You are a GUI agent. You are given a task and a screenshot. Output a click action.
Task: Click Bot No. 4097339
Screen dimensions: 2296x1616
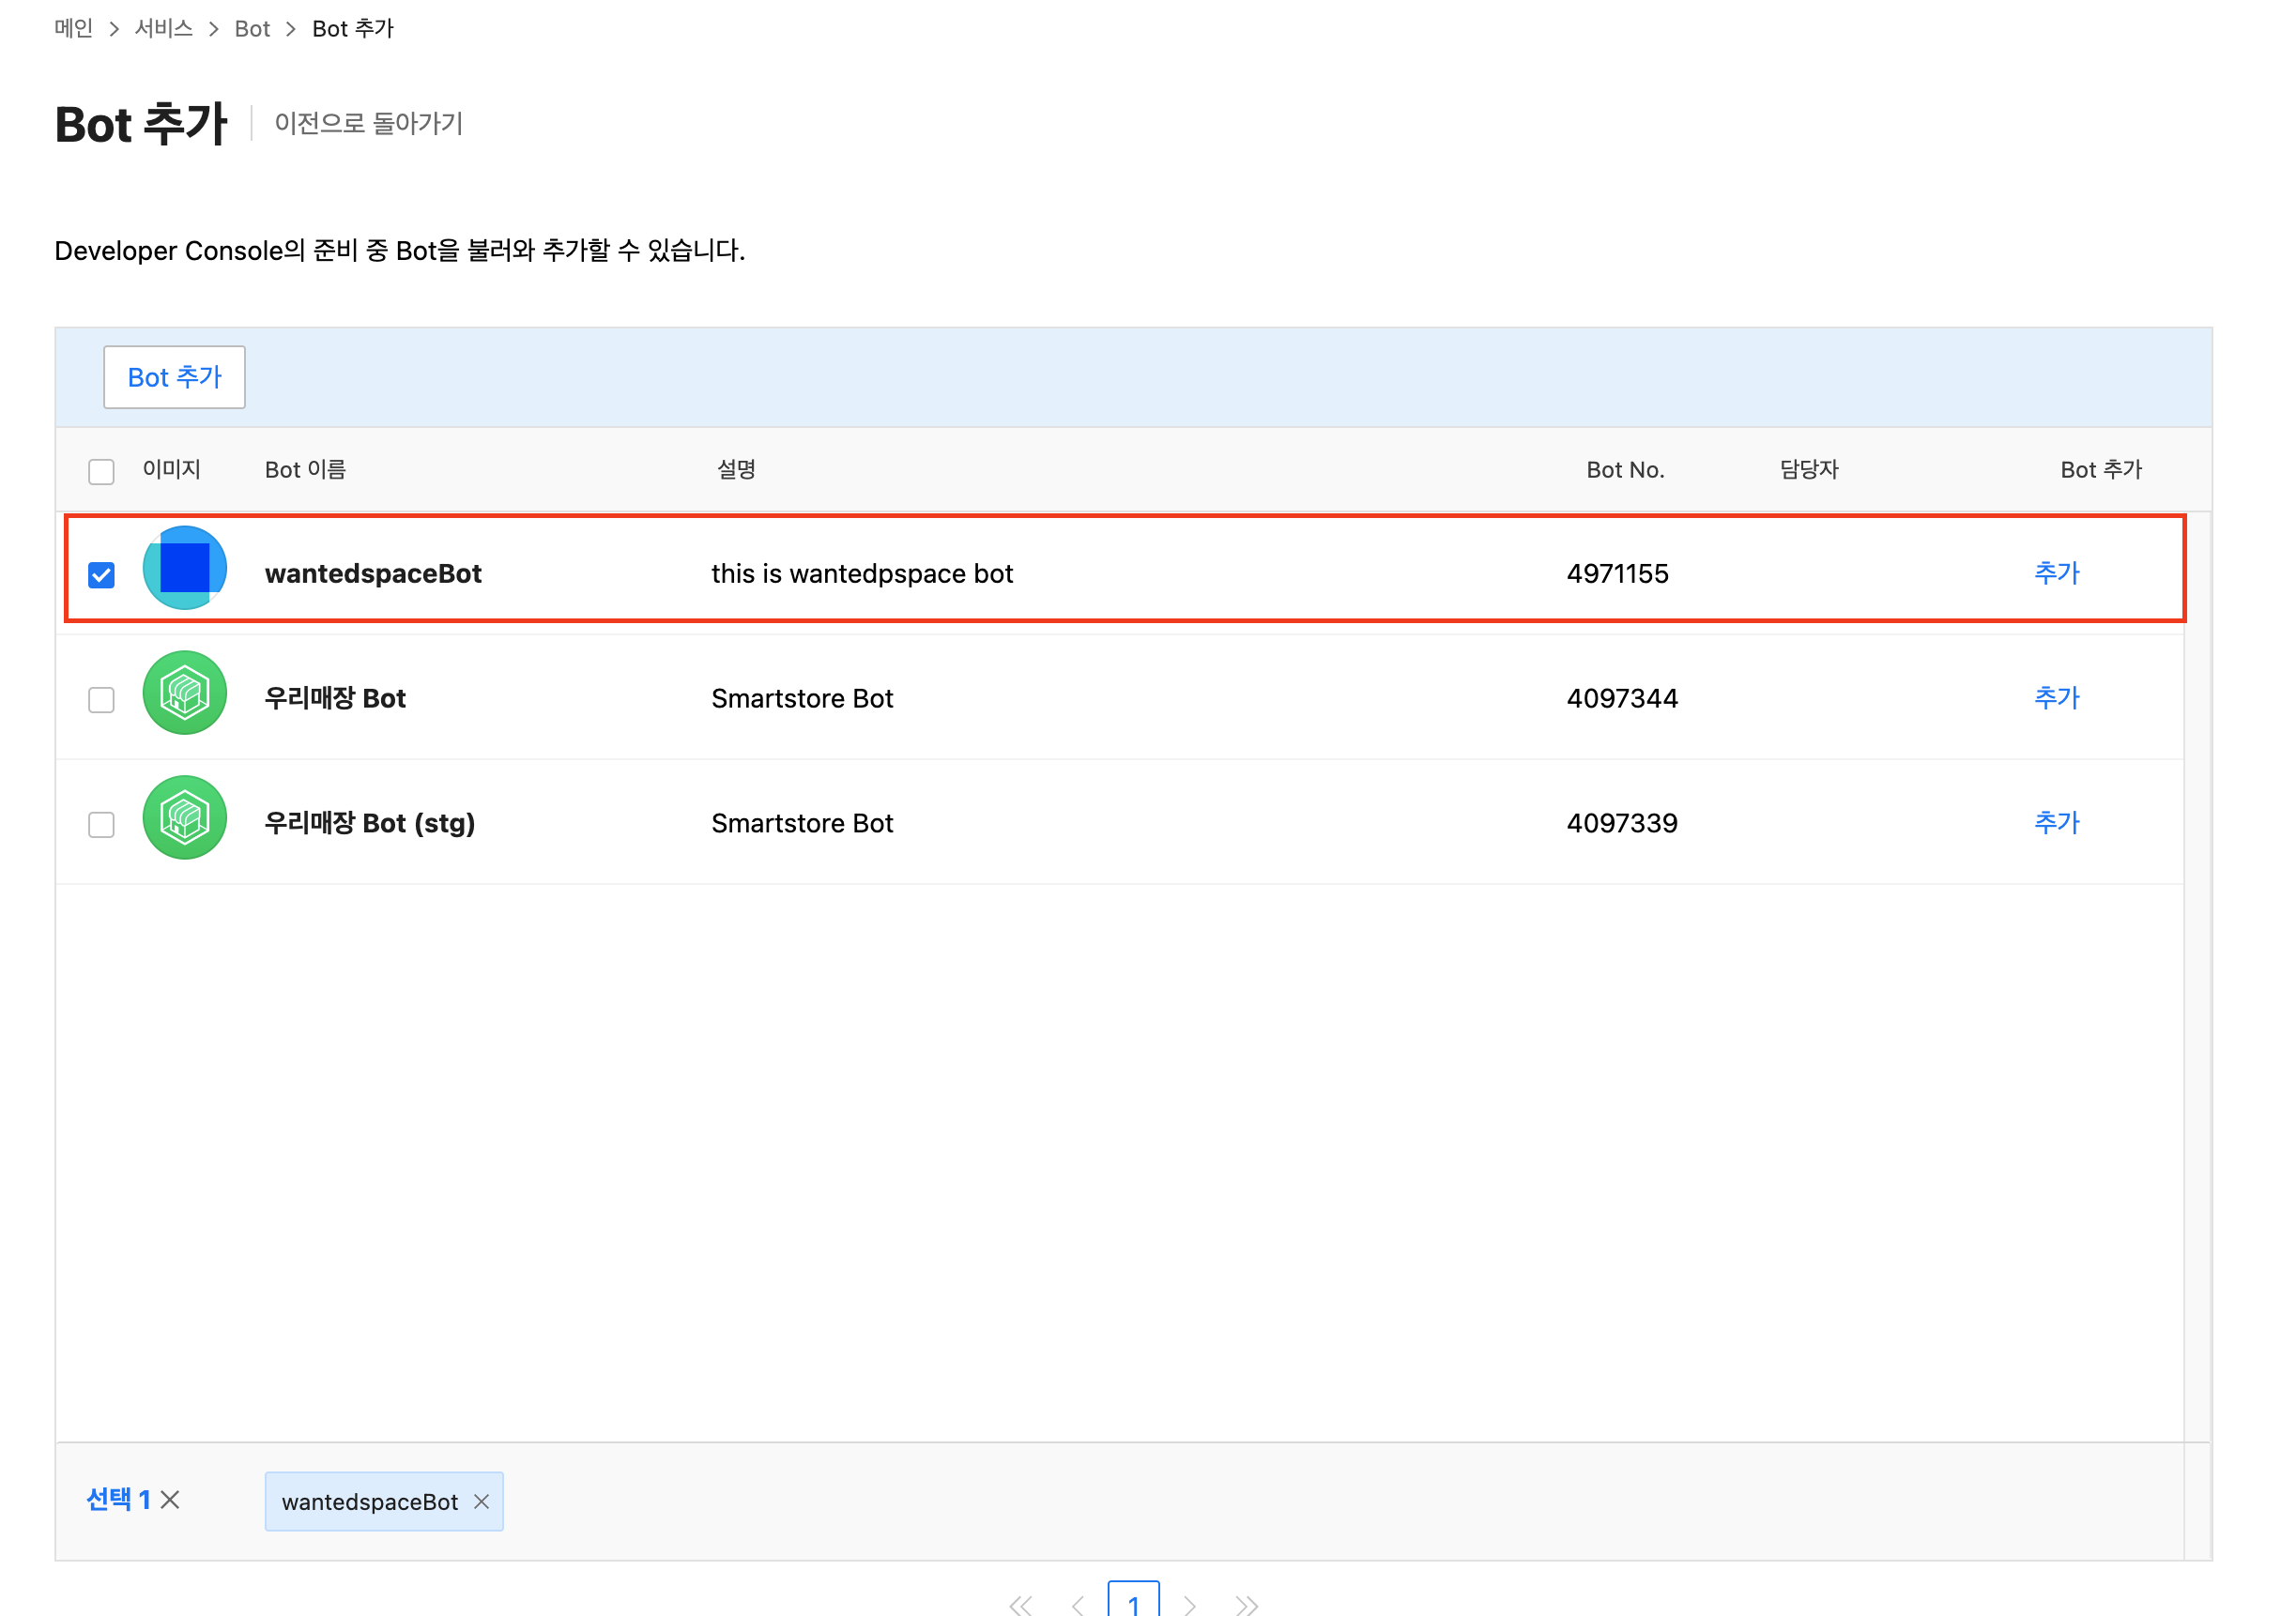(1622, 823)
